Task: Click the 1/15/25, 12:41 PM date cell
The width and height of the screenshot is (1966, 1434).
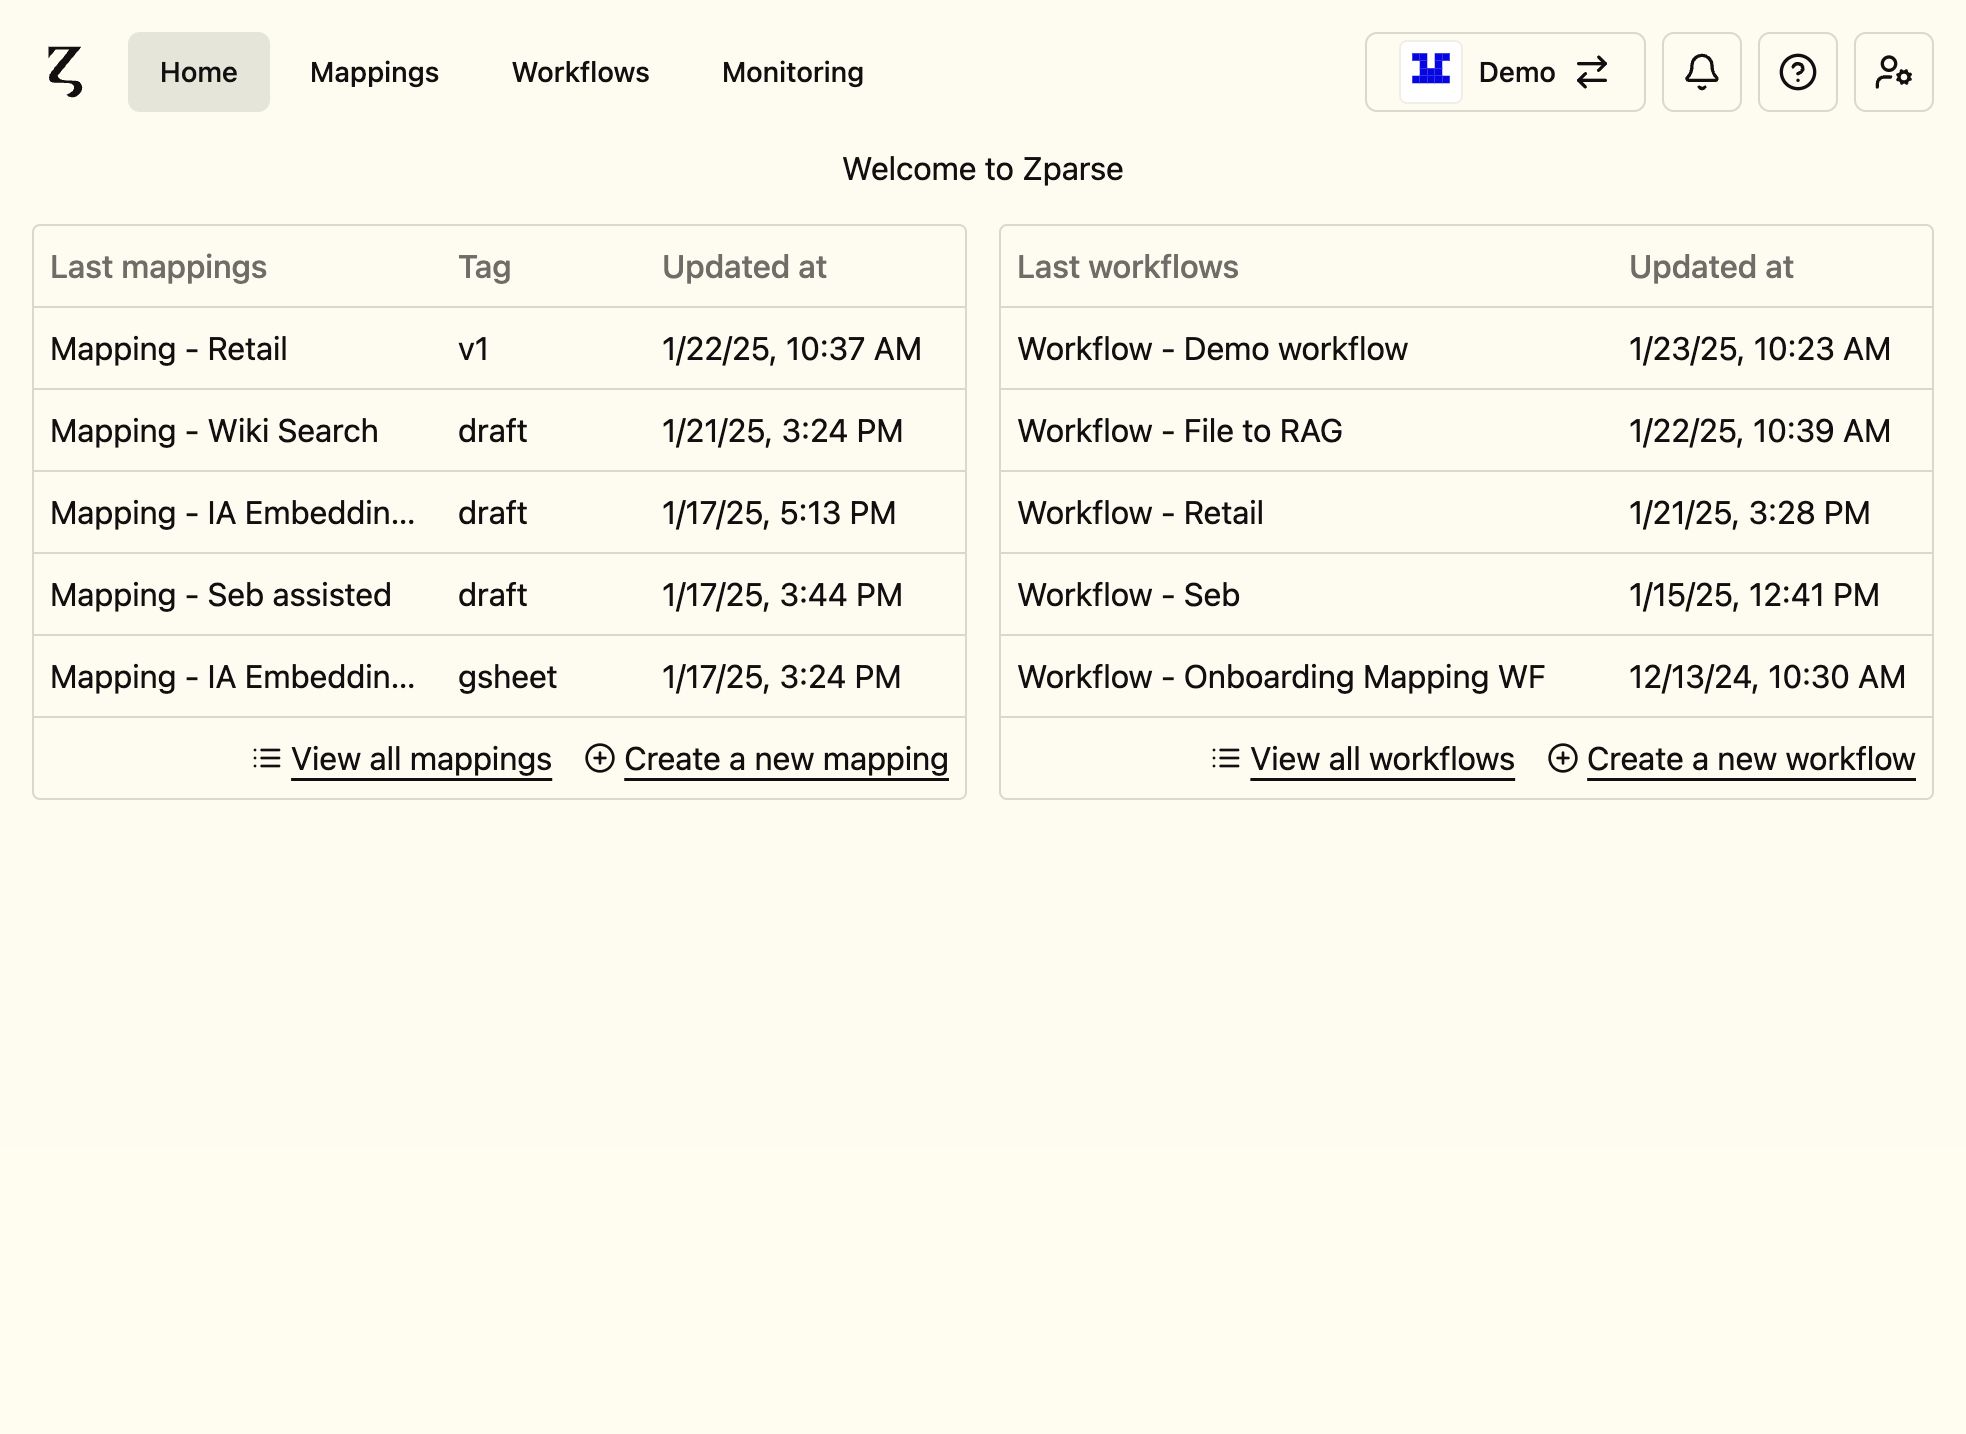Action: [x=1754, y=595]
